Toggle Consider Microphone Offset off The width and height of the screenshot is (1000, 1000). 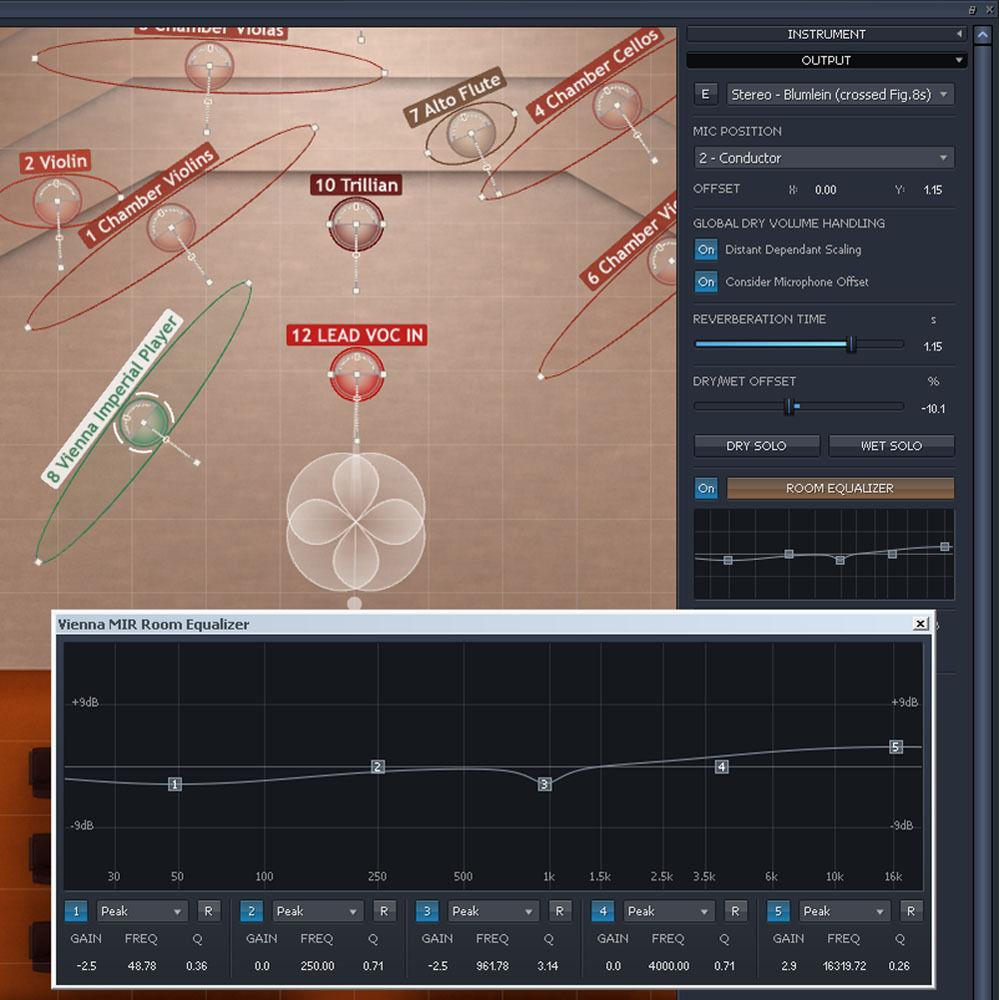coord(706,282)
